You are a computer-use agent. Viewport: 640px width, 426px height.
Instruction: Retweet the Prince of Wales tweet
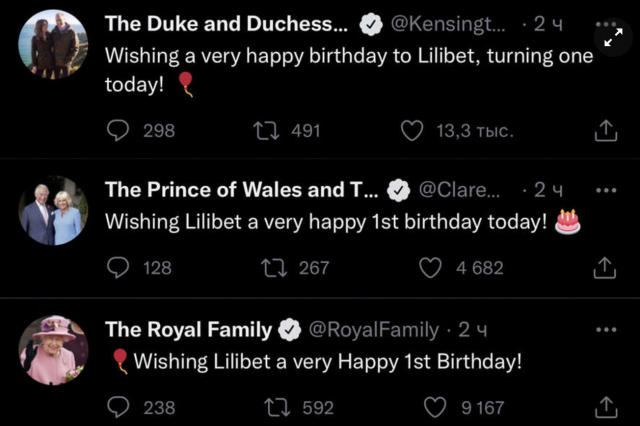point(272,268)
